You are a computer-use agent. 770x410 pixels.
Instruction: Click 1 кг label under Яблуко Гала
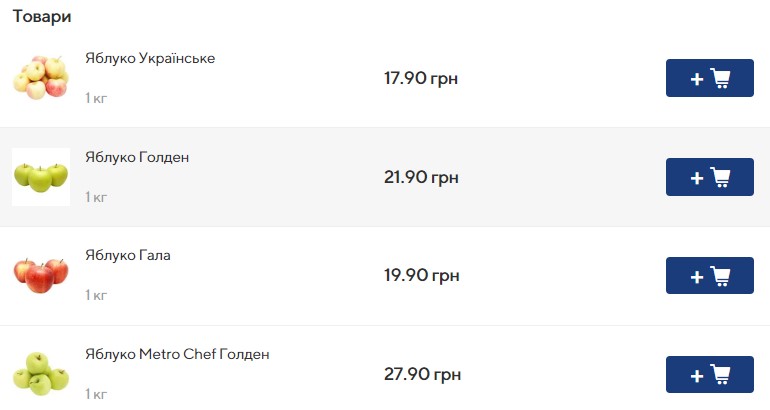click(96, 295)
